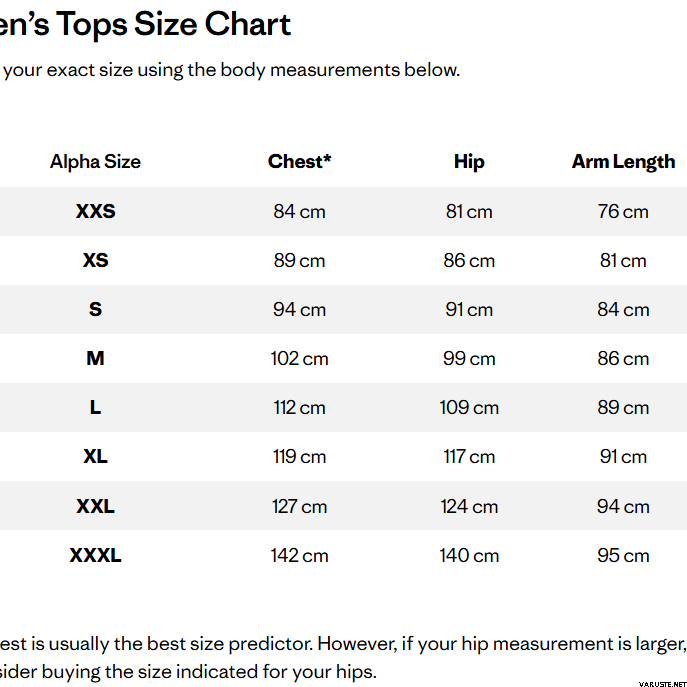Select the XXS size row label
The width and height of the screenshot is (687, 687).
click(96, 211)
